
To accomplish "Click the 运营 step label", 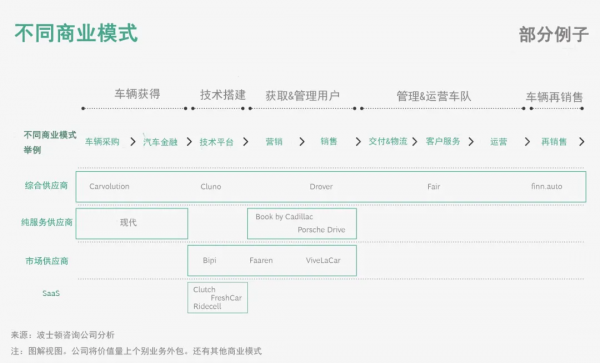I will point(499,142).
